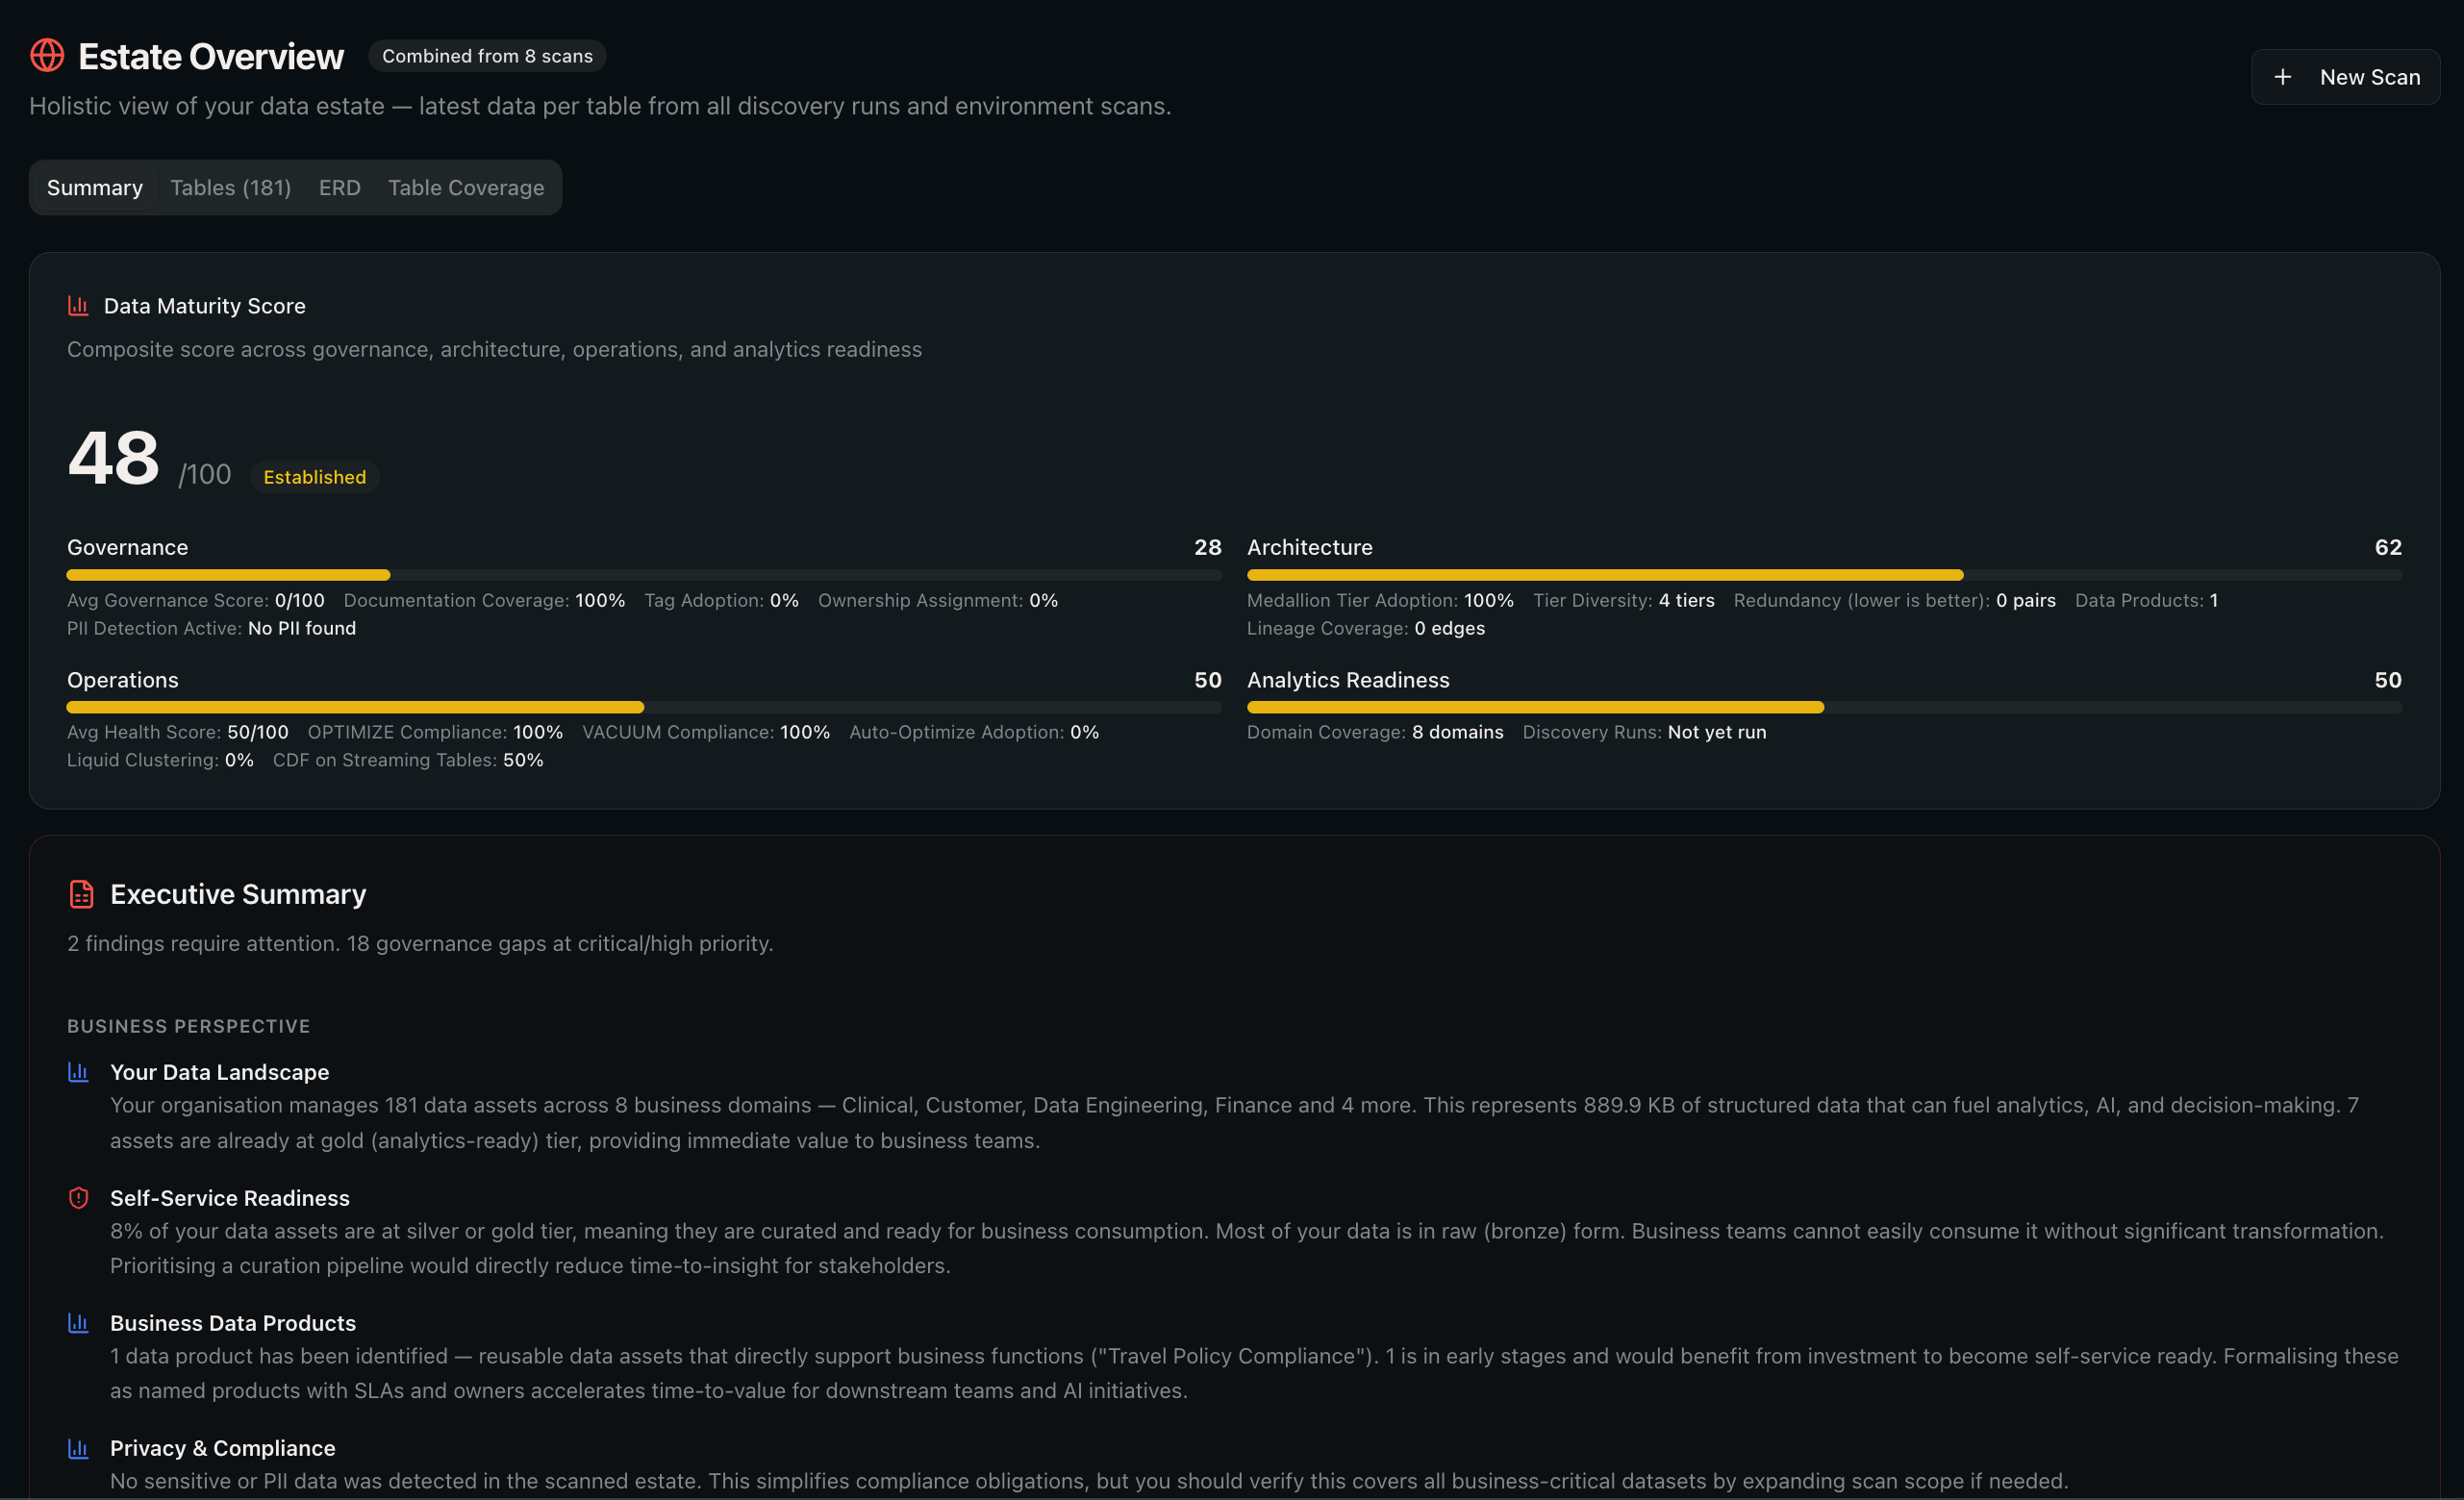Click the Privacy & Compliance chart icon
The image size is (2464, 1500).
(x=78, y=1448)
